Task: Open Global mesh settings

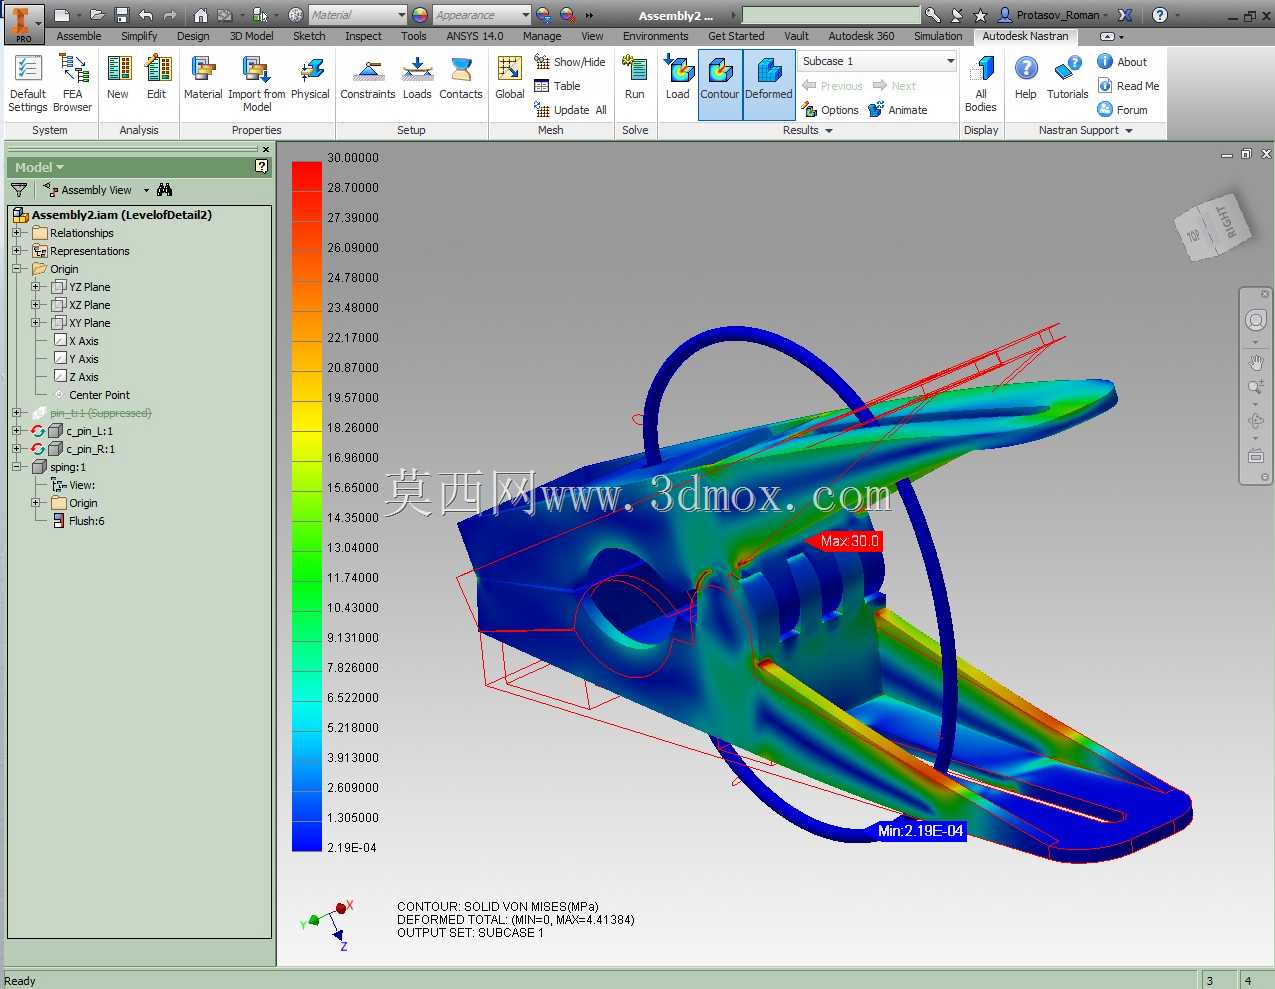Action: [x=510, y=78]
